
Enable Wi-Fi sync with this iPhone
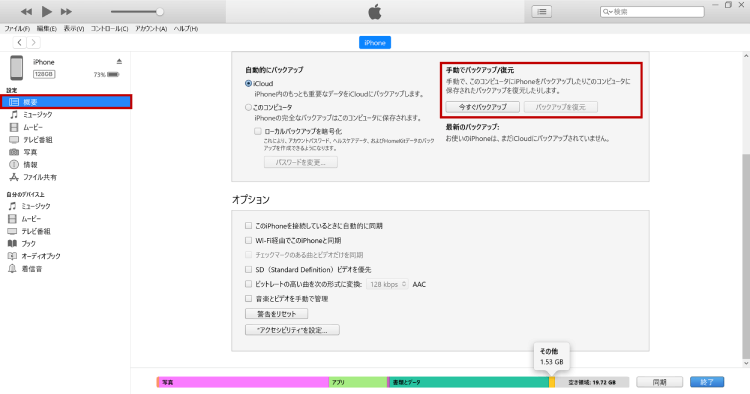pos(248,241)
